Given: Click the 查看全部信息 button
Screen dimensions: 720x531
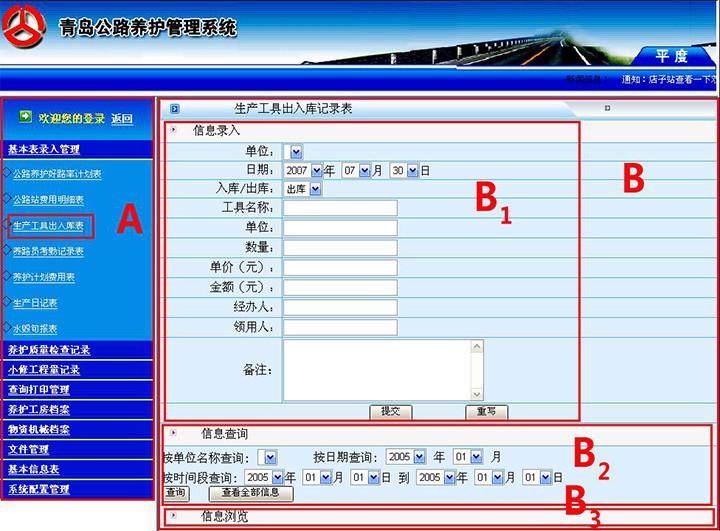Looking at the screenshot, I should (x=251, y=493).
